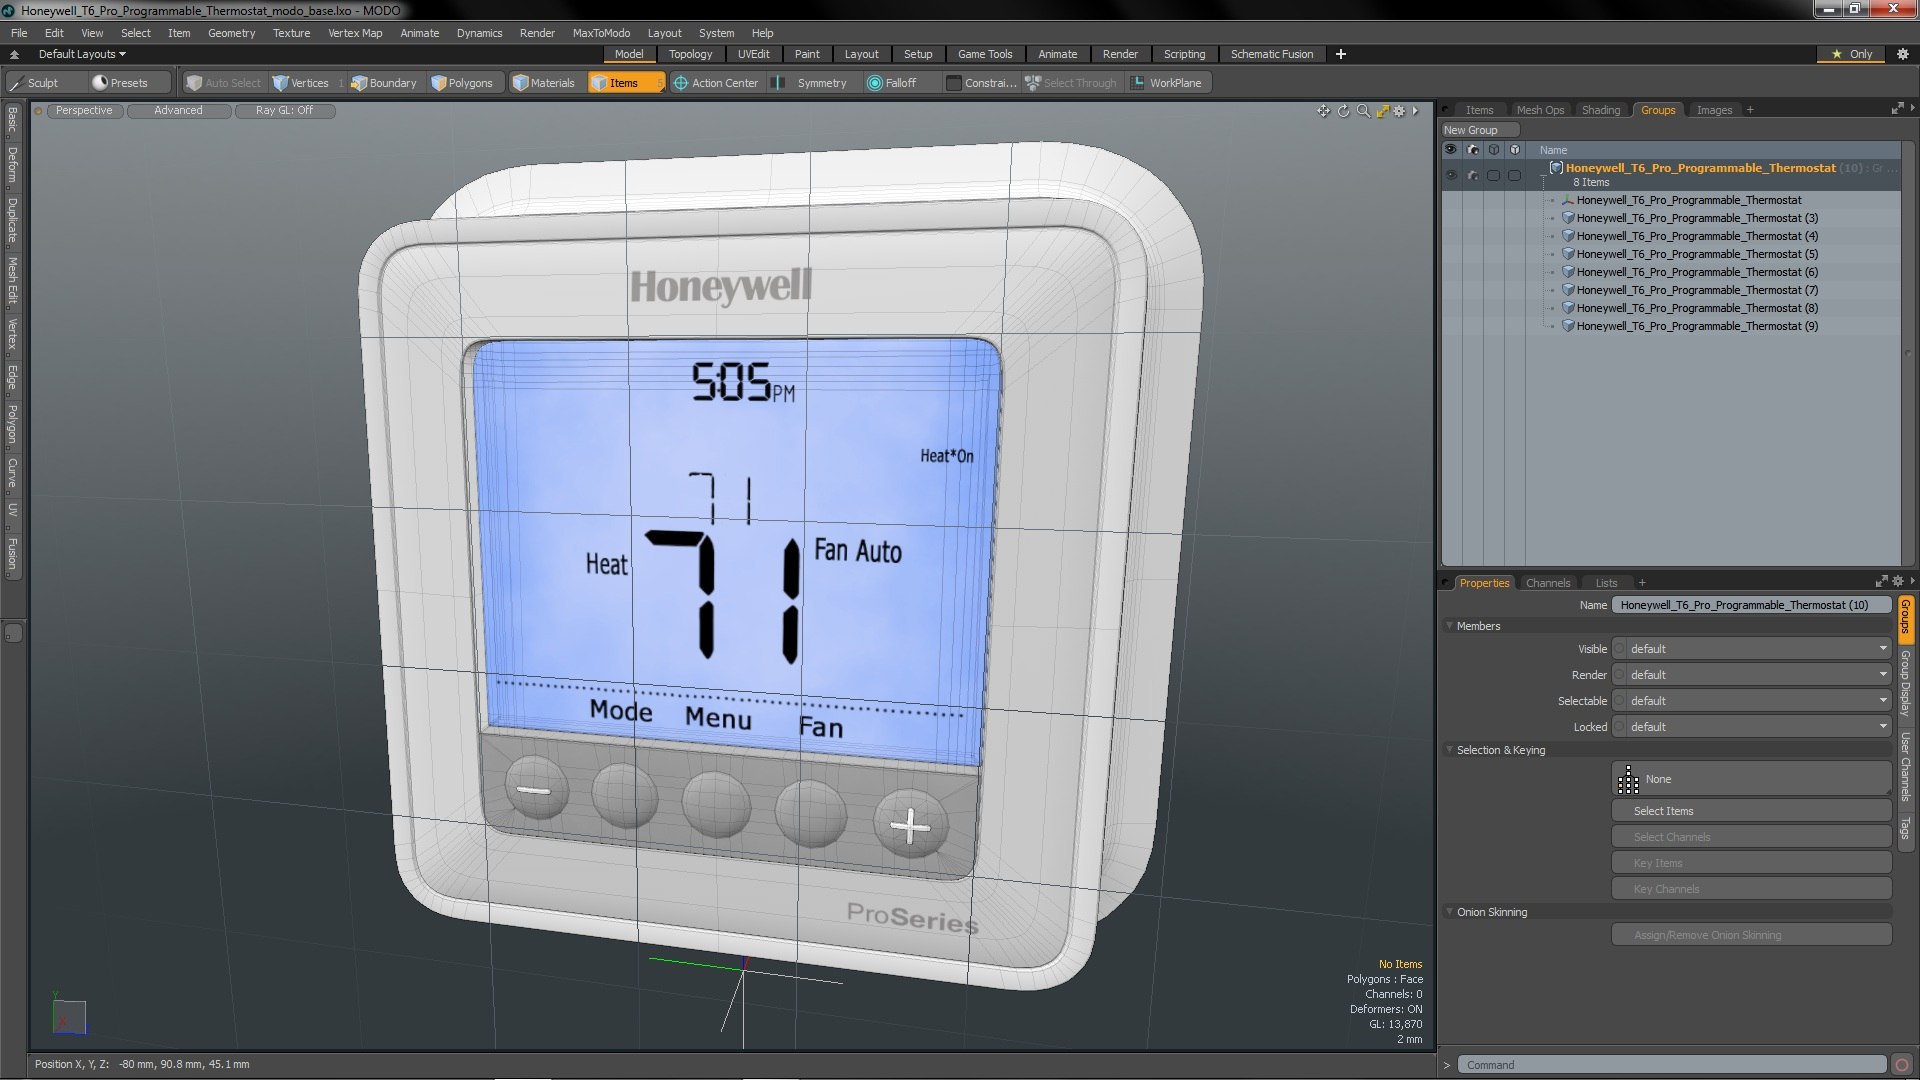
Task: Toggle the selectable box of the Honeywell group
Action: (x=1493, y=175)
